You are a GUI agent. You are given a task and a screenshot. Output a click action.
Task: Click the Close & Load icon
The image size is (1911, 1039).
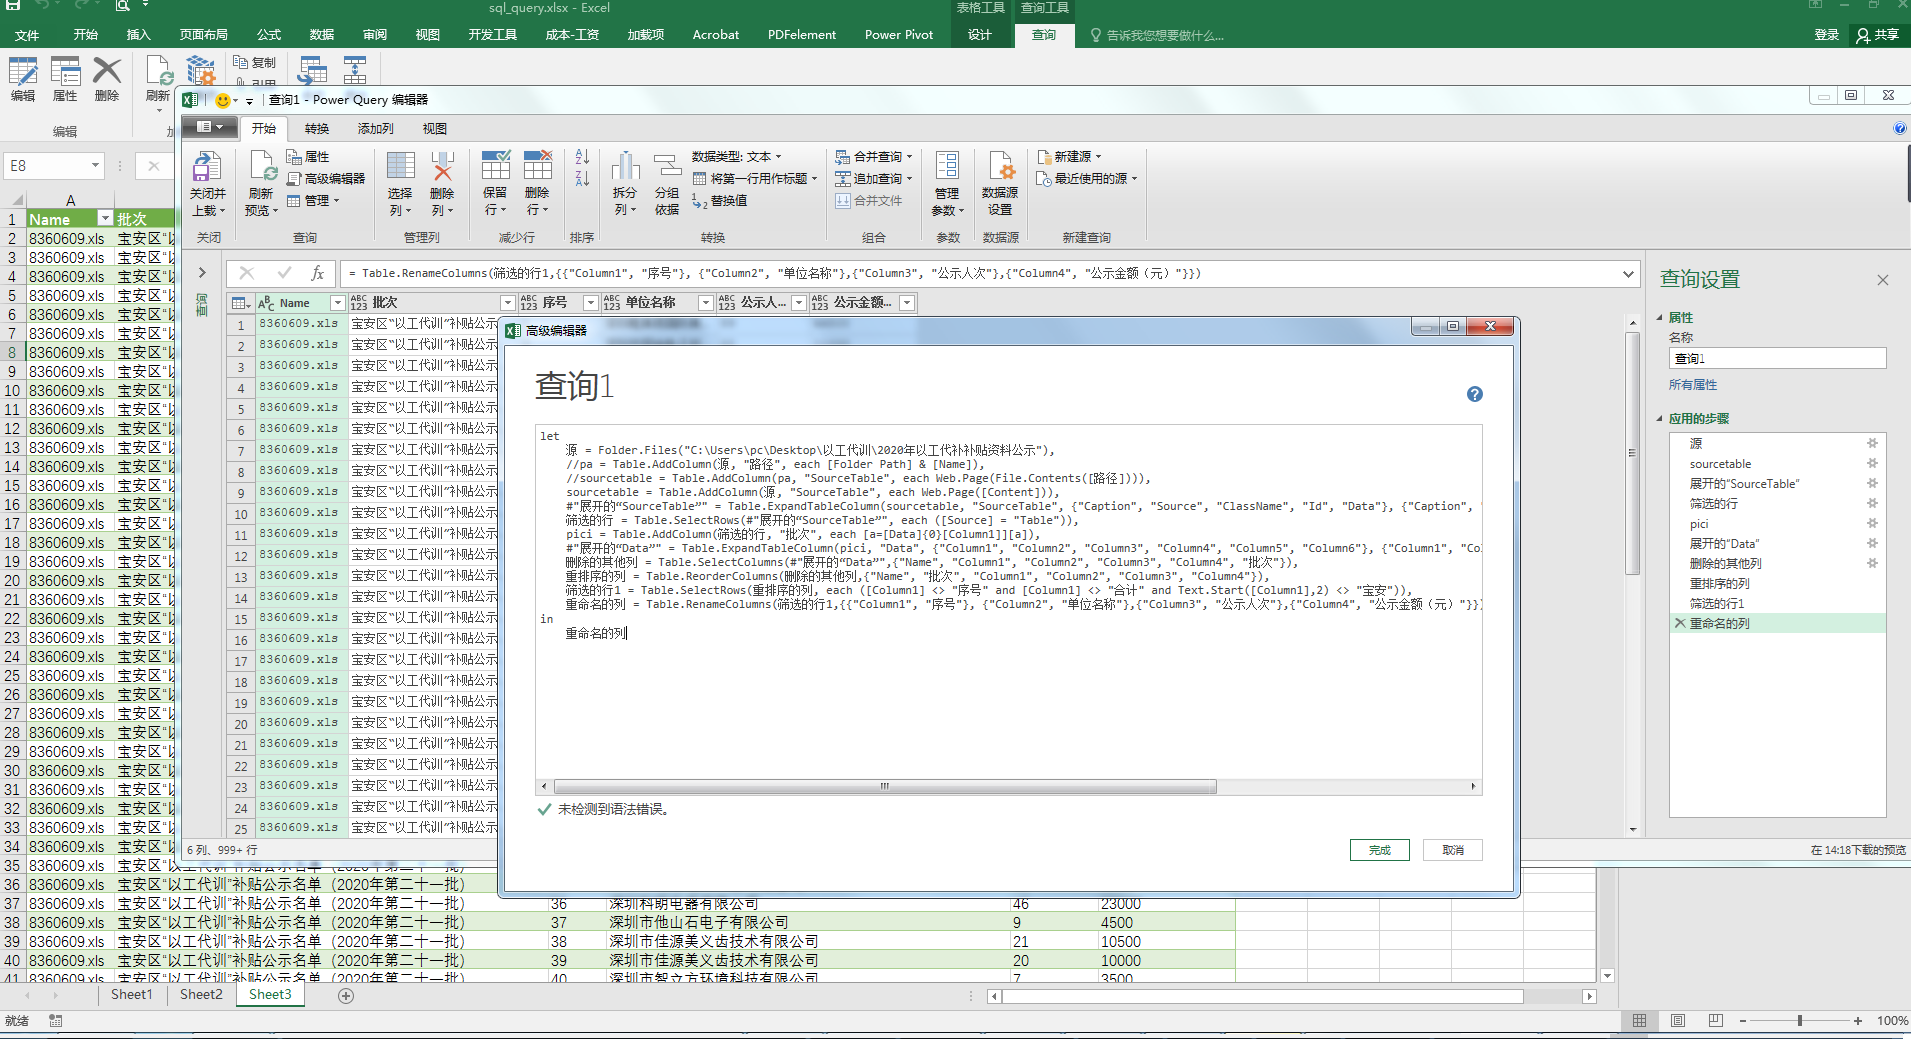coord(207,166)
